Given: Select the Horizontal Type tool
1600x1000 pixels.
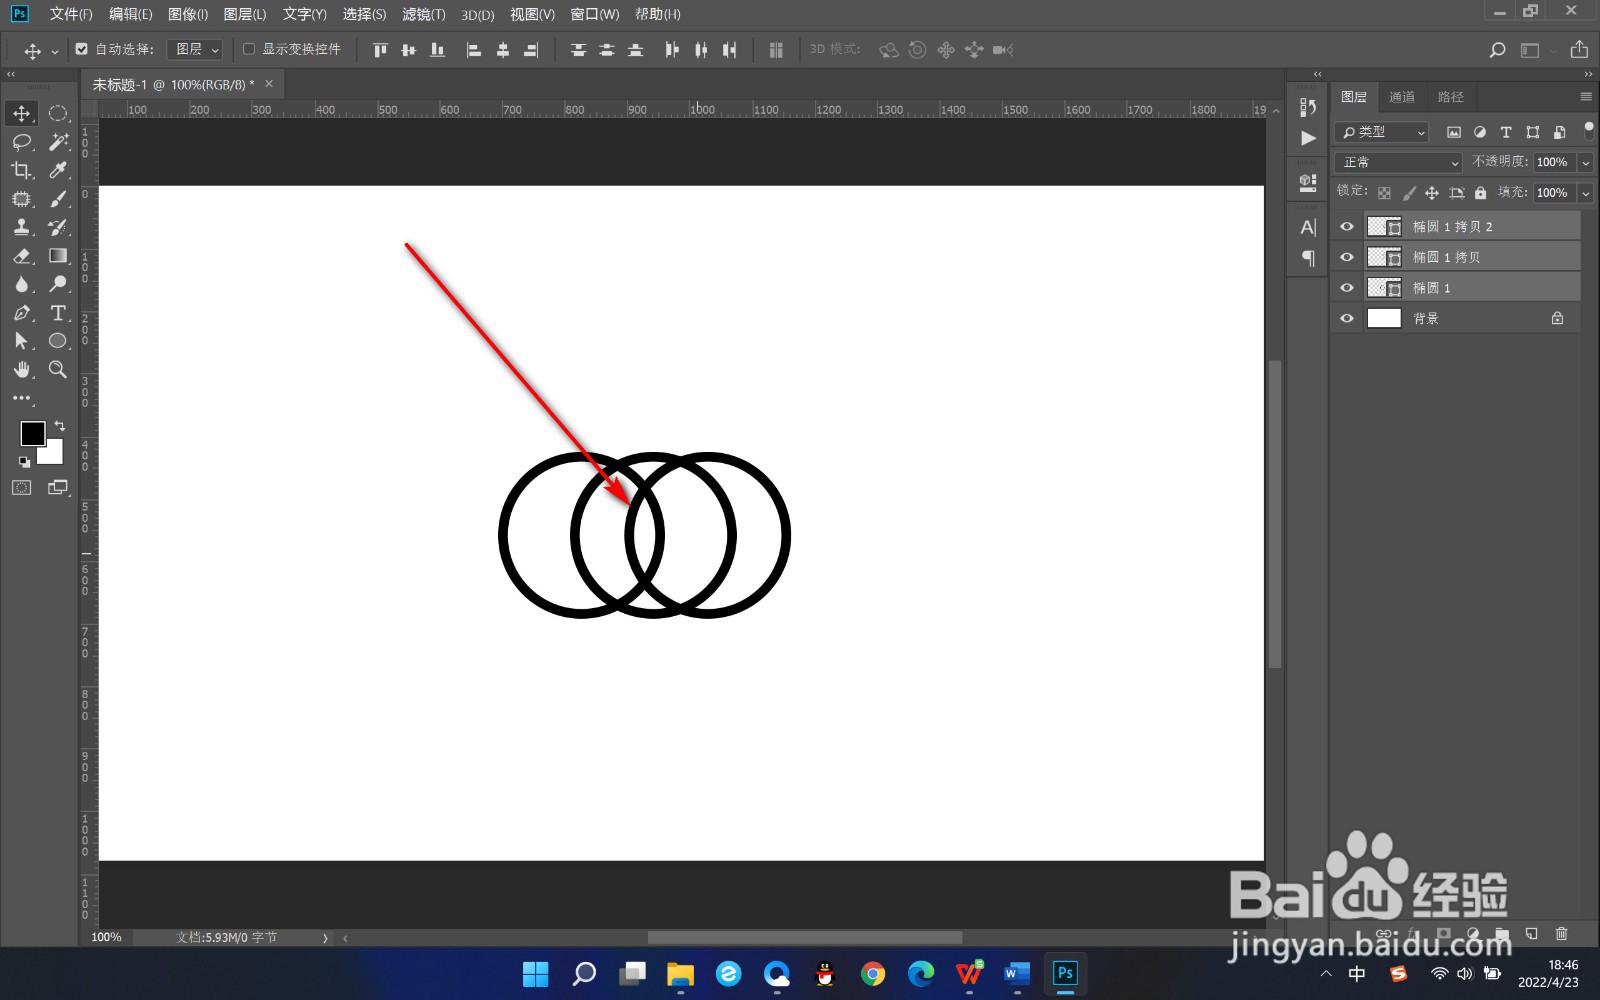Looking at the screenshot, I should (58, 313).
